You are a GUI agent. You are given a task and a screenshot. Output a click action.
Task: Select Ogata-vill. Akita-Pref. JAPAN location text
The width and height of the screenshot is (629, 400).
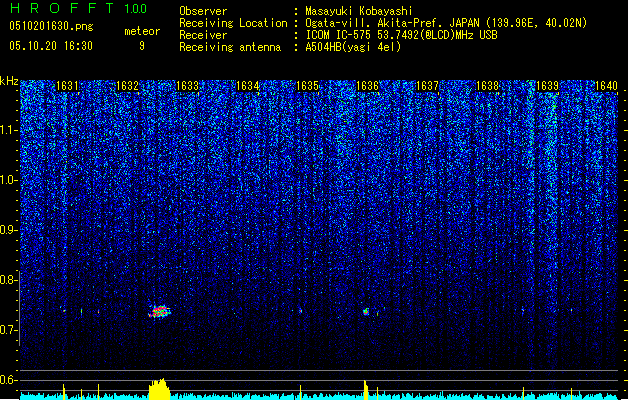click(446, 23)
